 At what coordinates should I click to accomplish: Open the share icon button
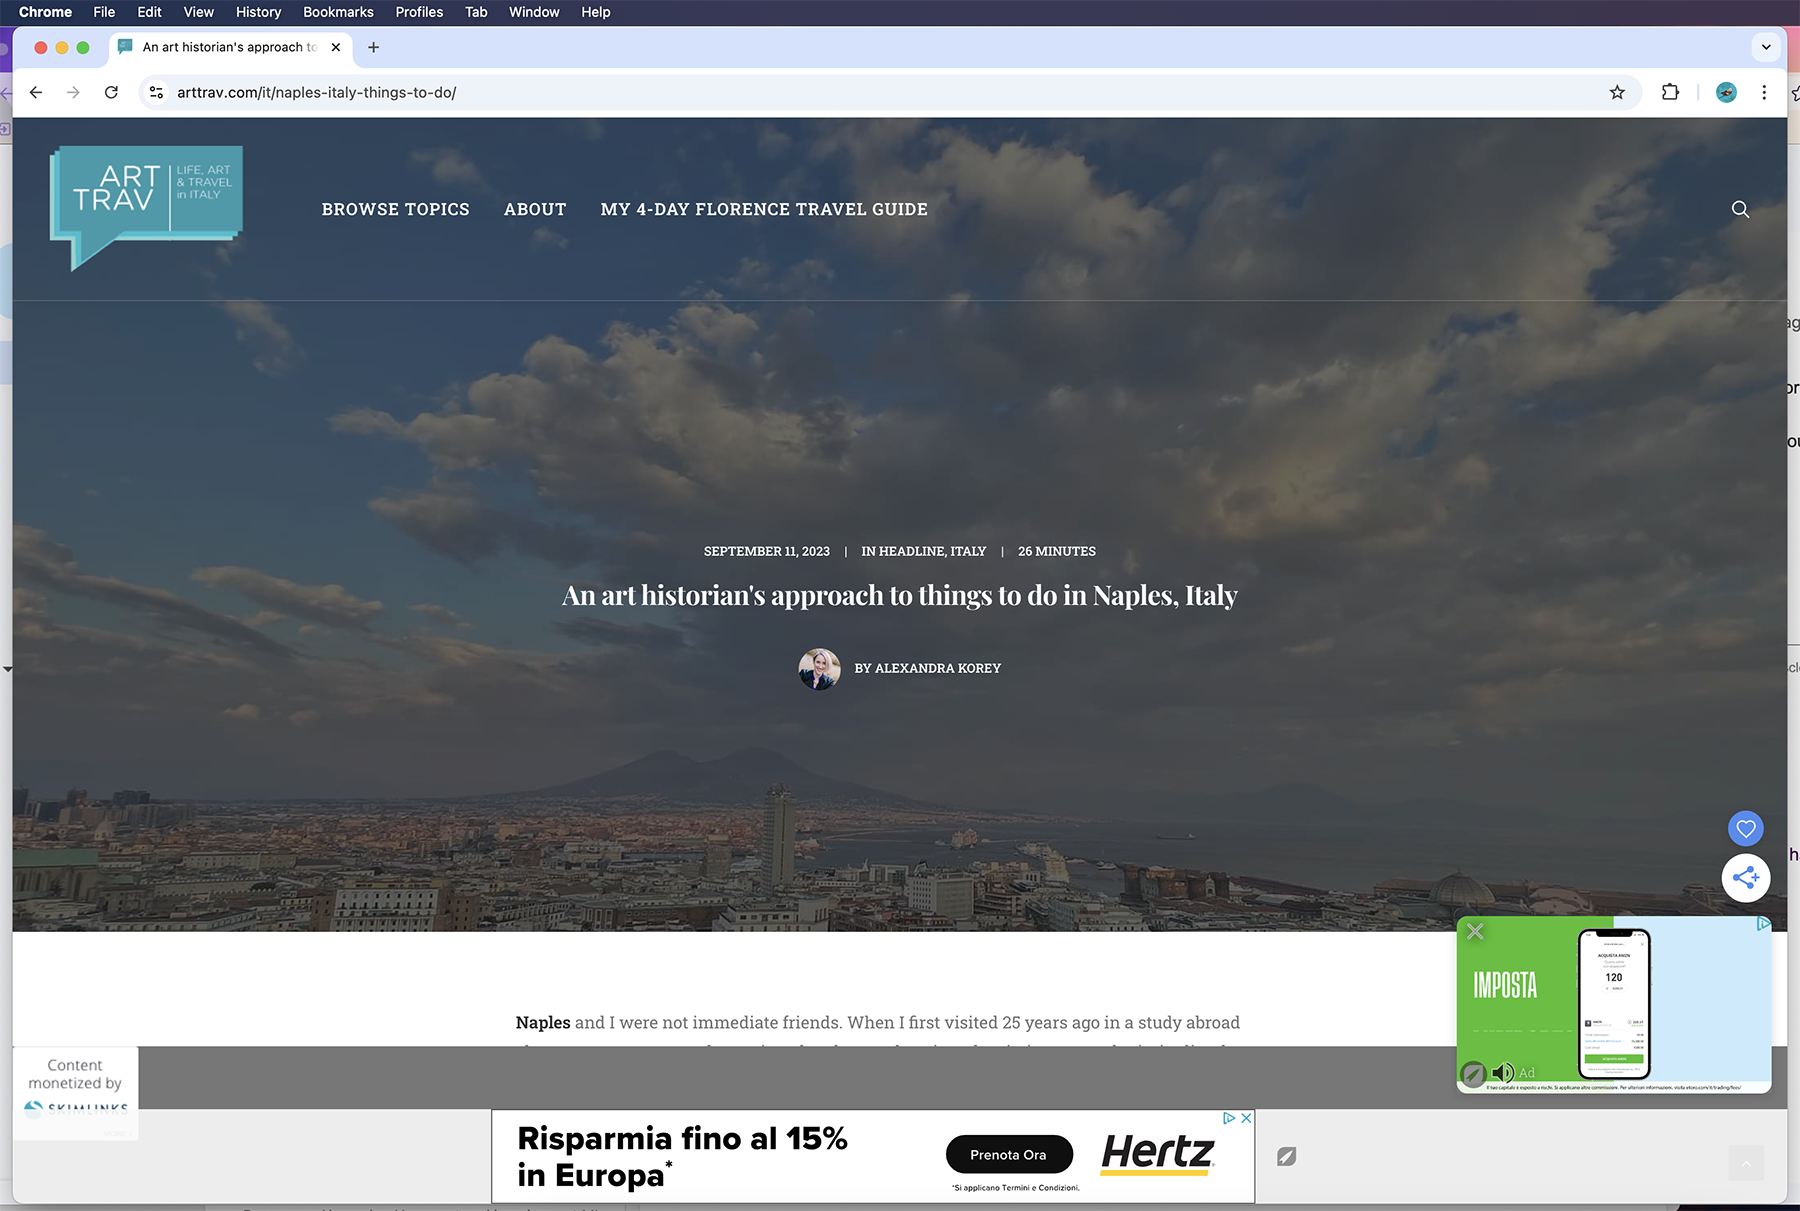click(x=1745, y=878)
